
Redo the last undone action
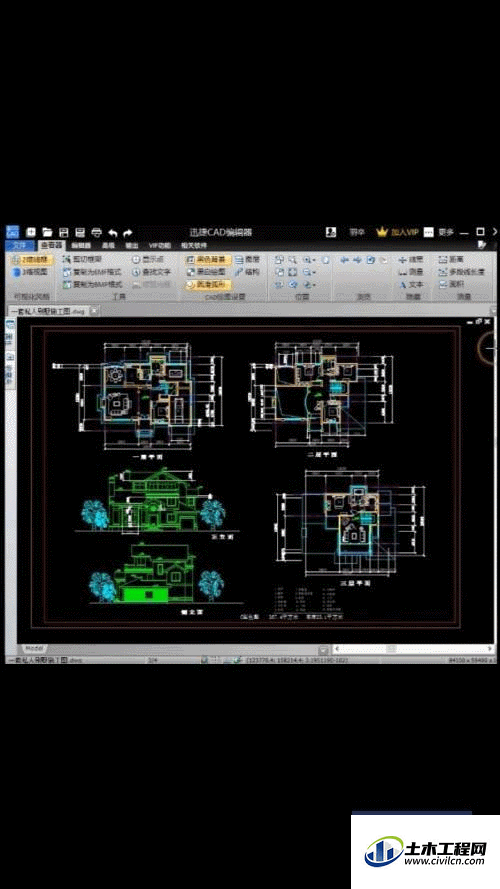pyautogui.click(x=128, y=232)
